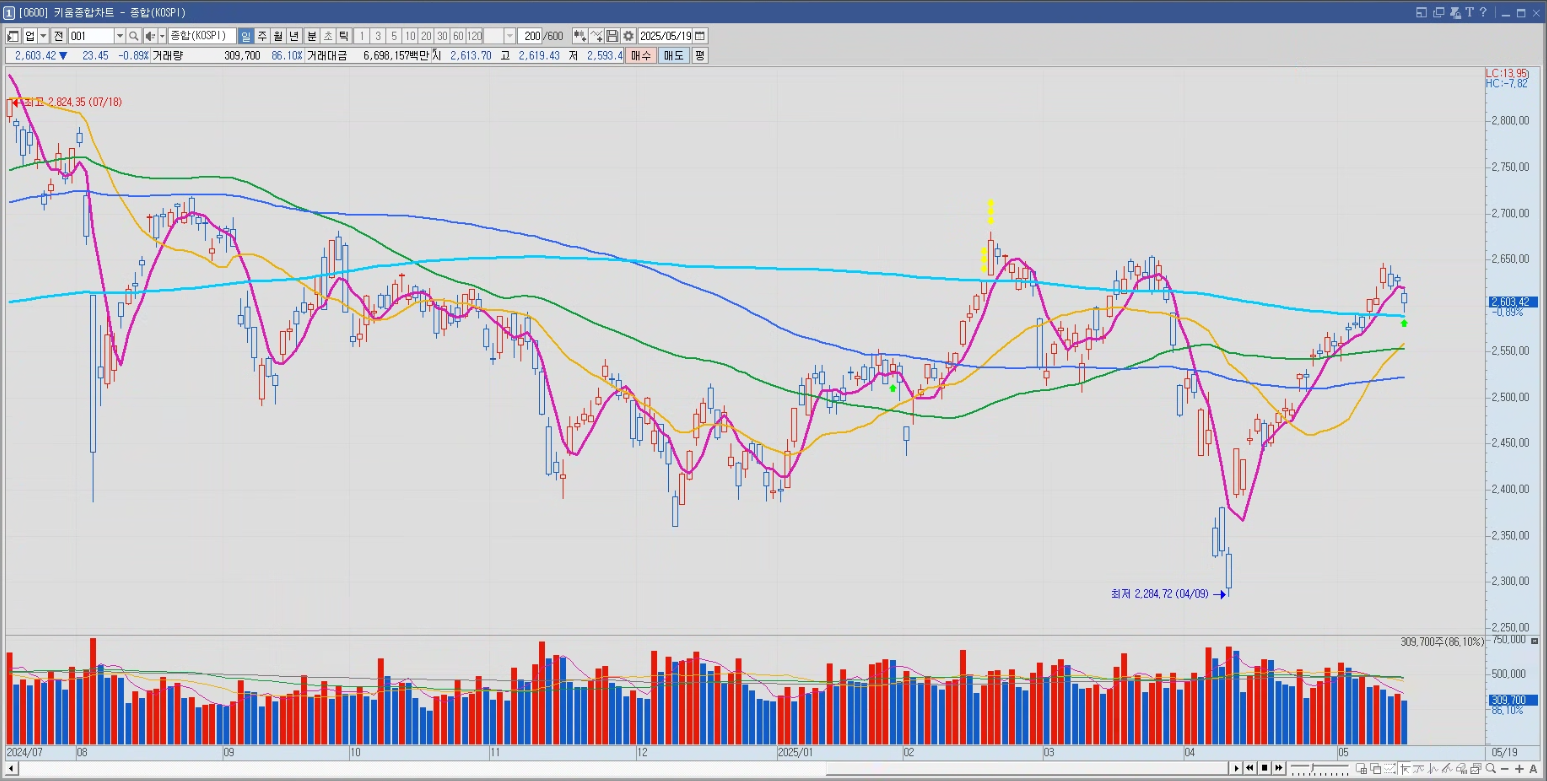Select the 분 (minute) period toggle
This screenshot has width=1547, height=781.
pyautogui.click(x=312, y=36)
